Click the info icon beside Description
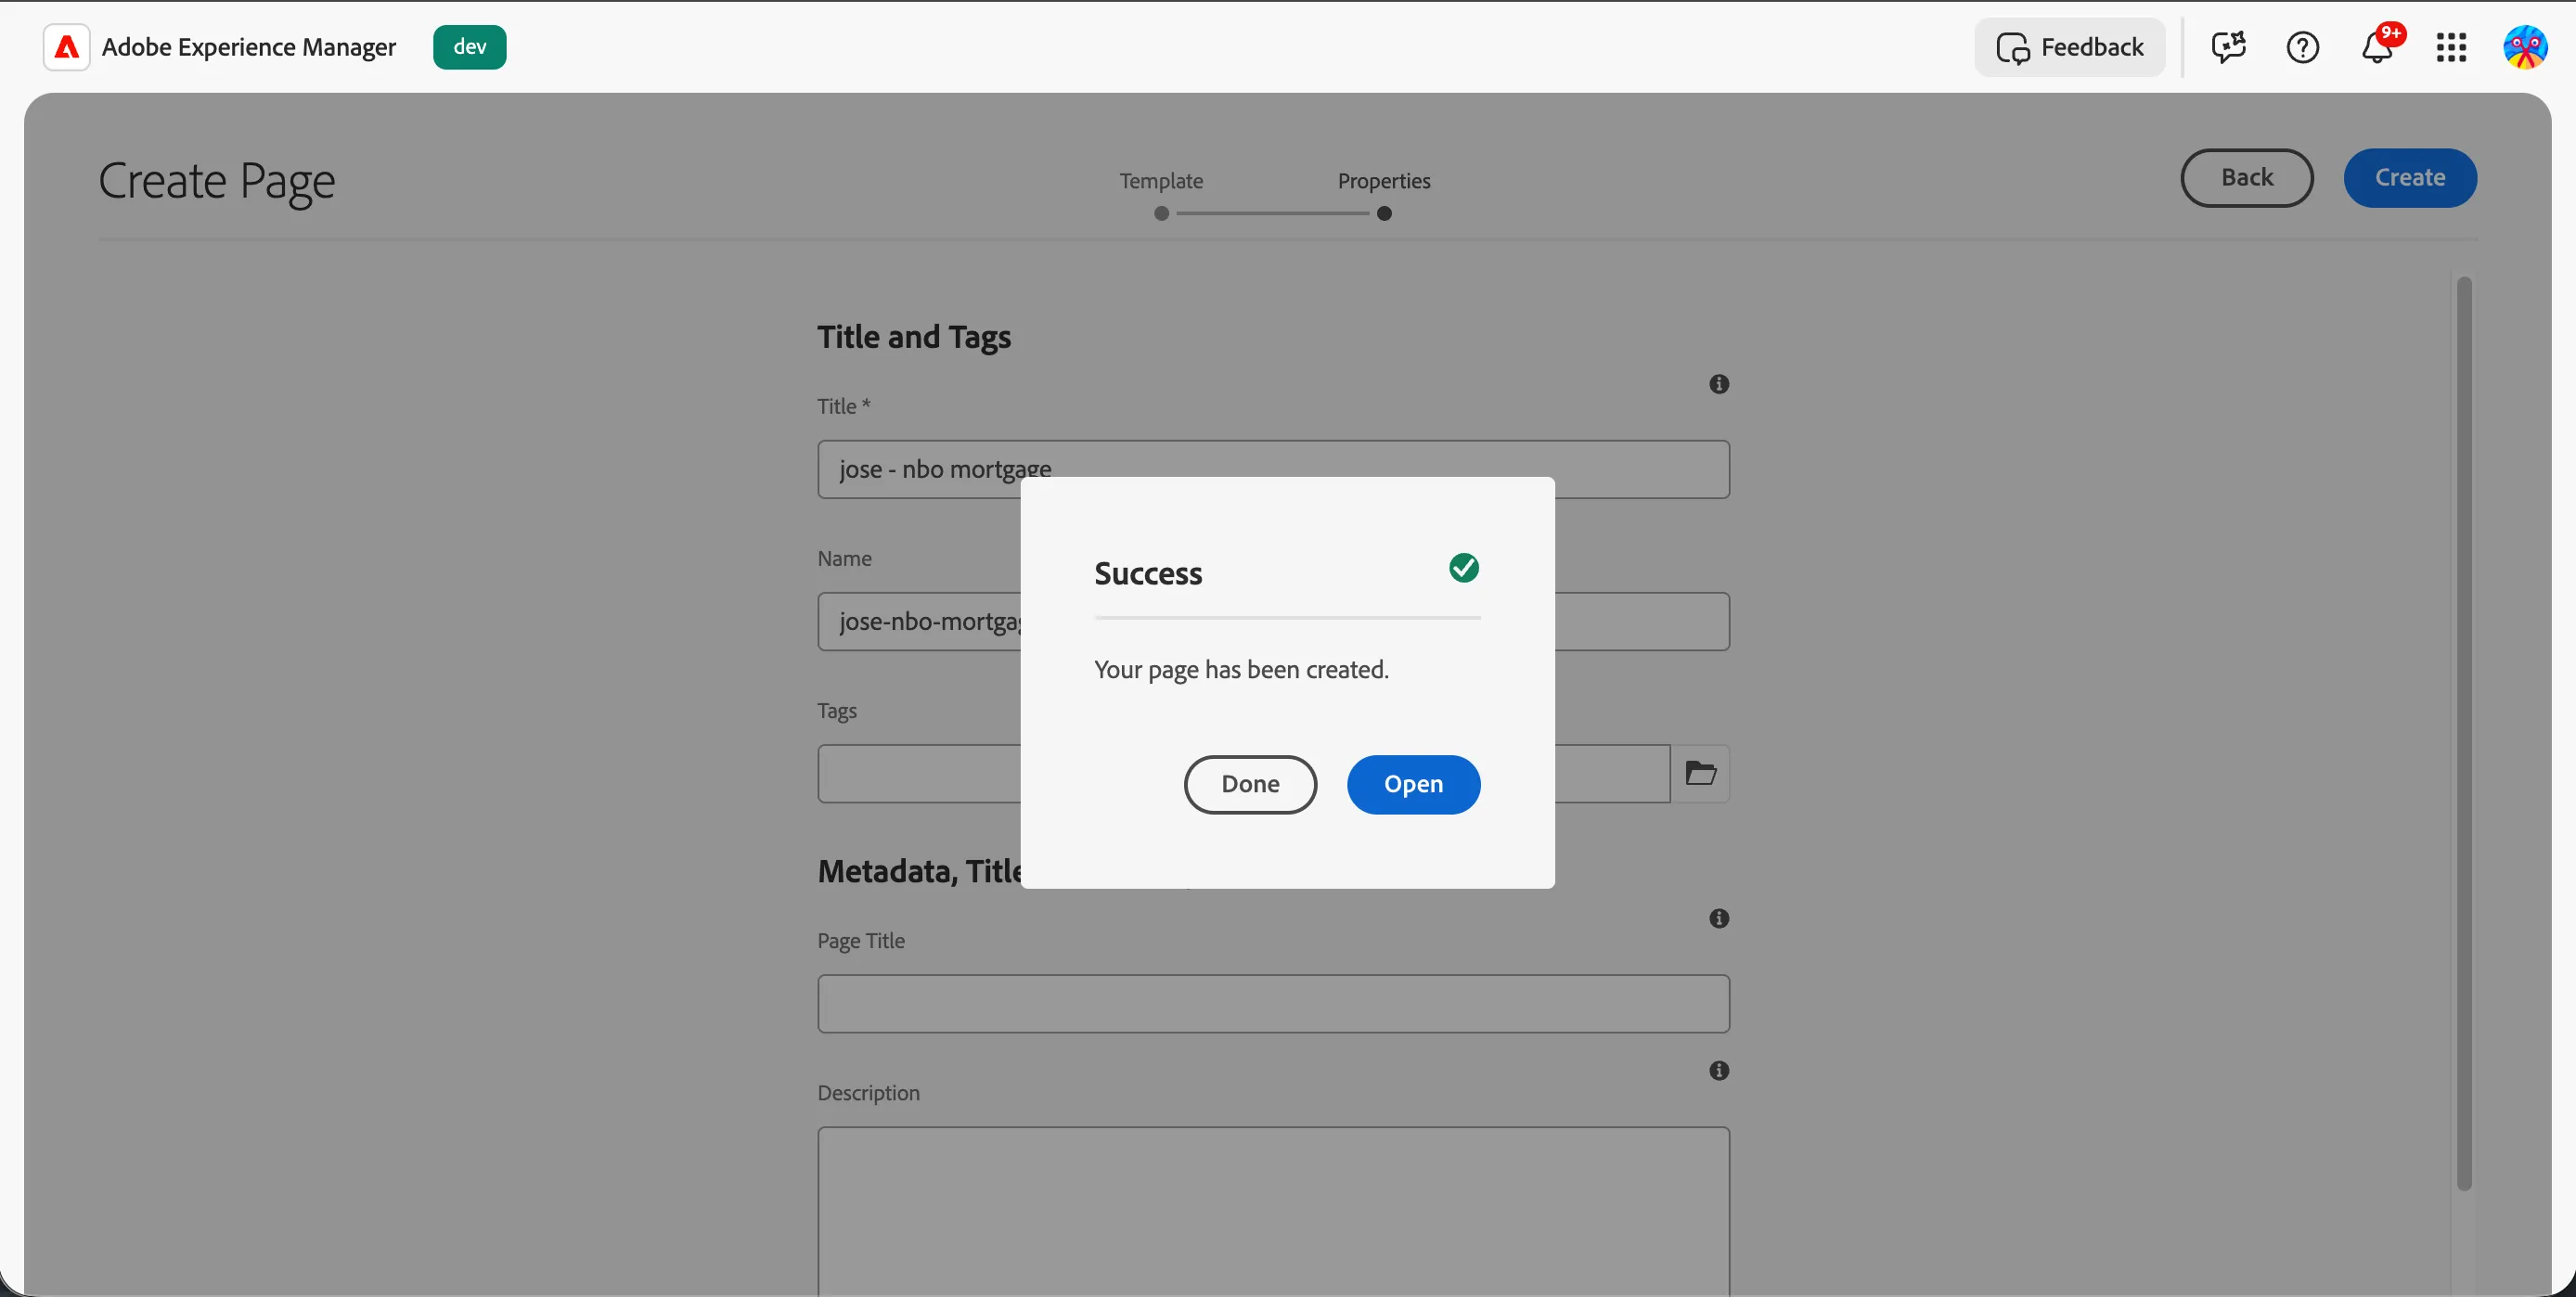 (x=1719, y=1070)
